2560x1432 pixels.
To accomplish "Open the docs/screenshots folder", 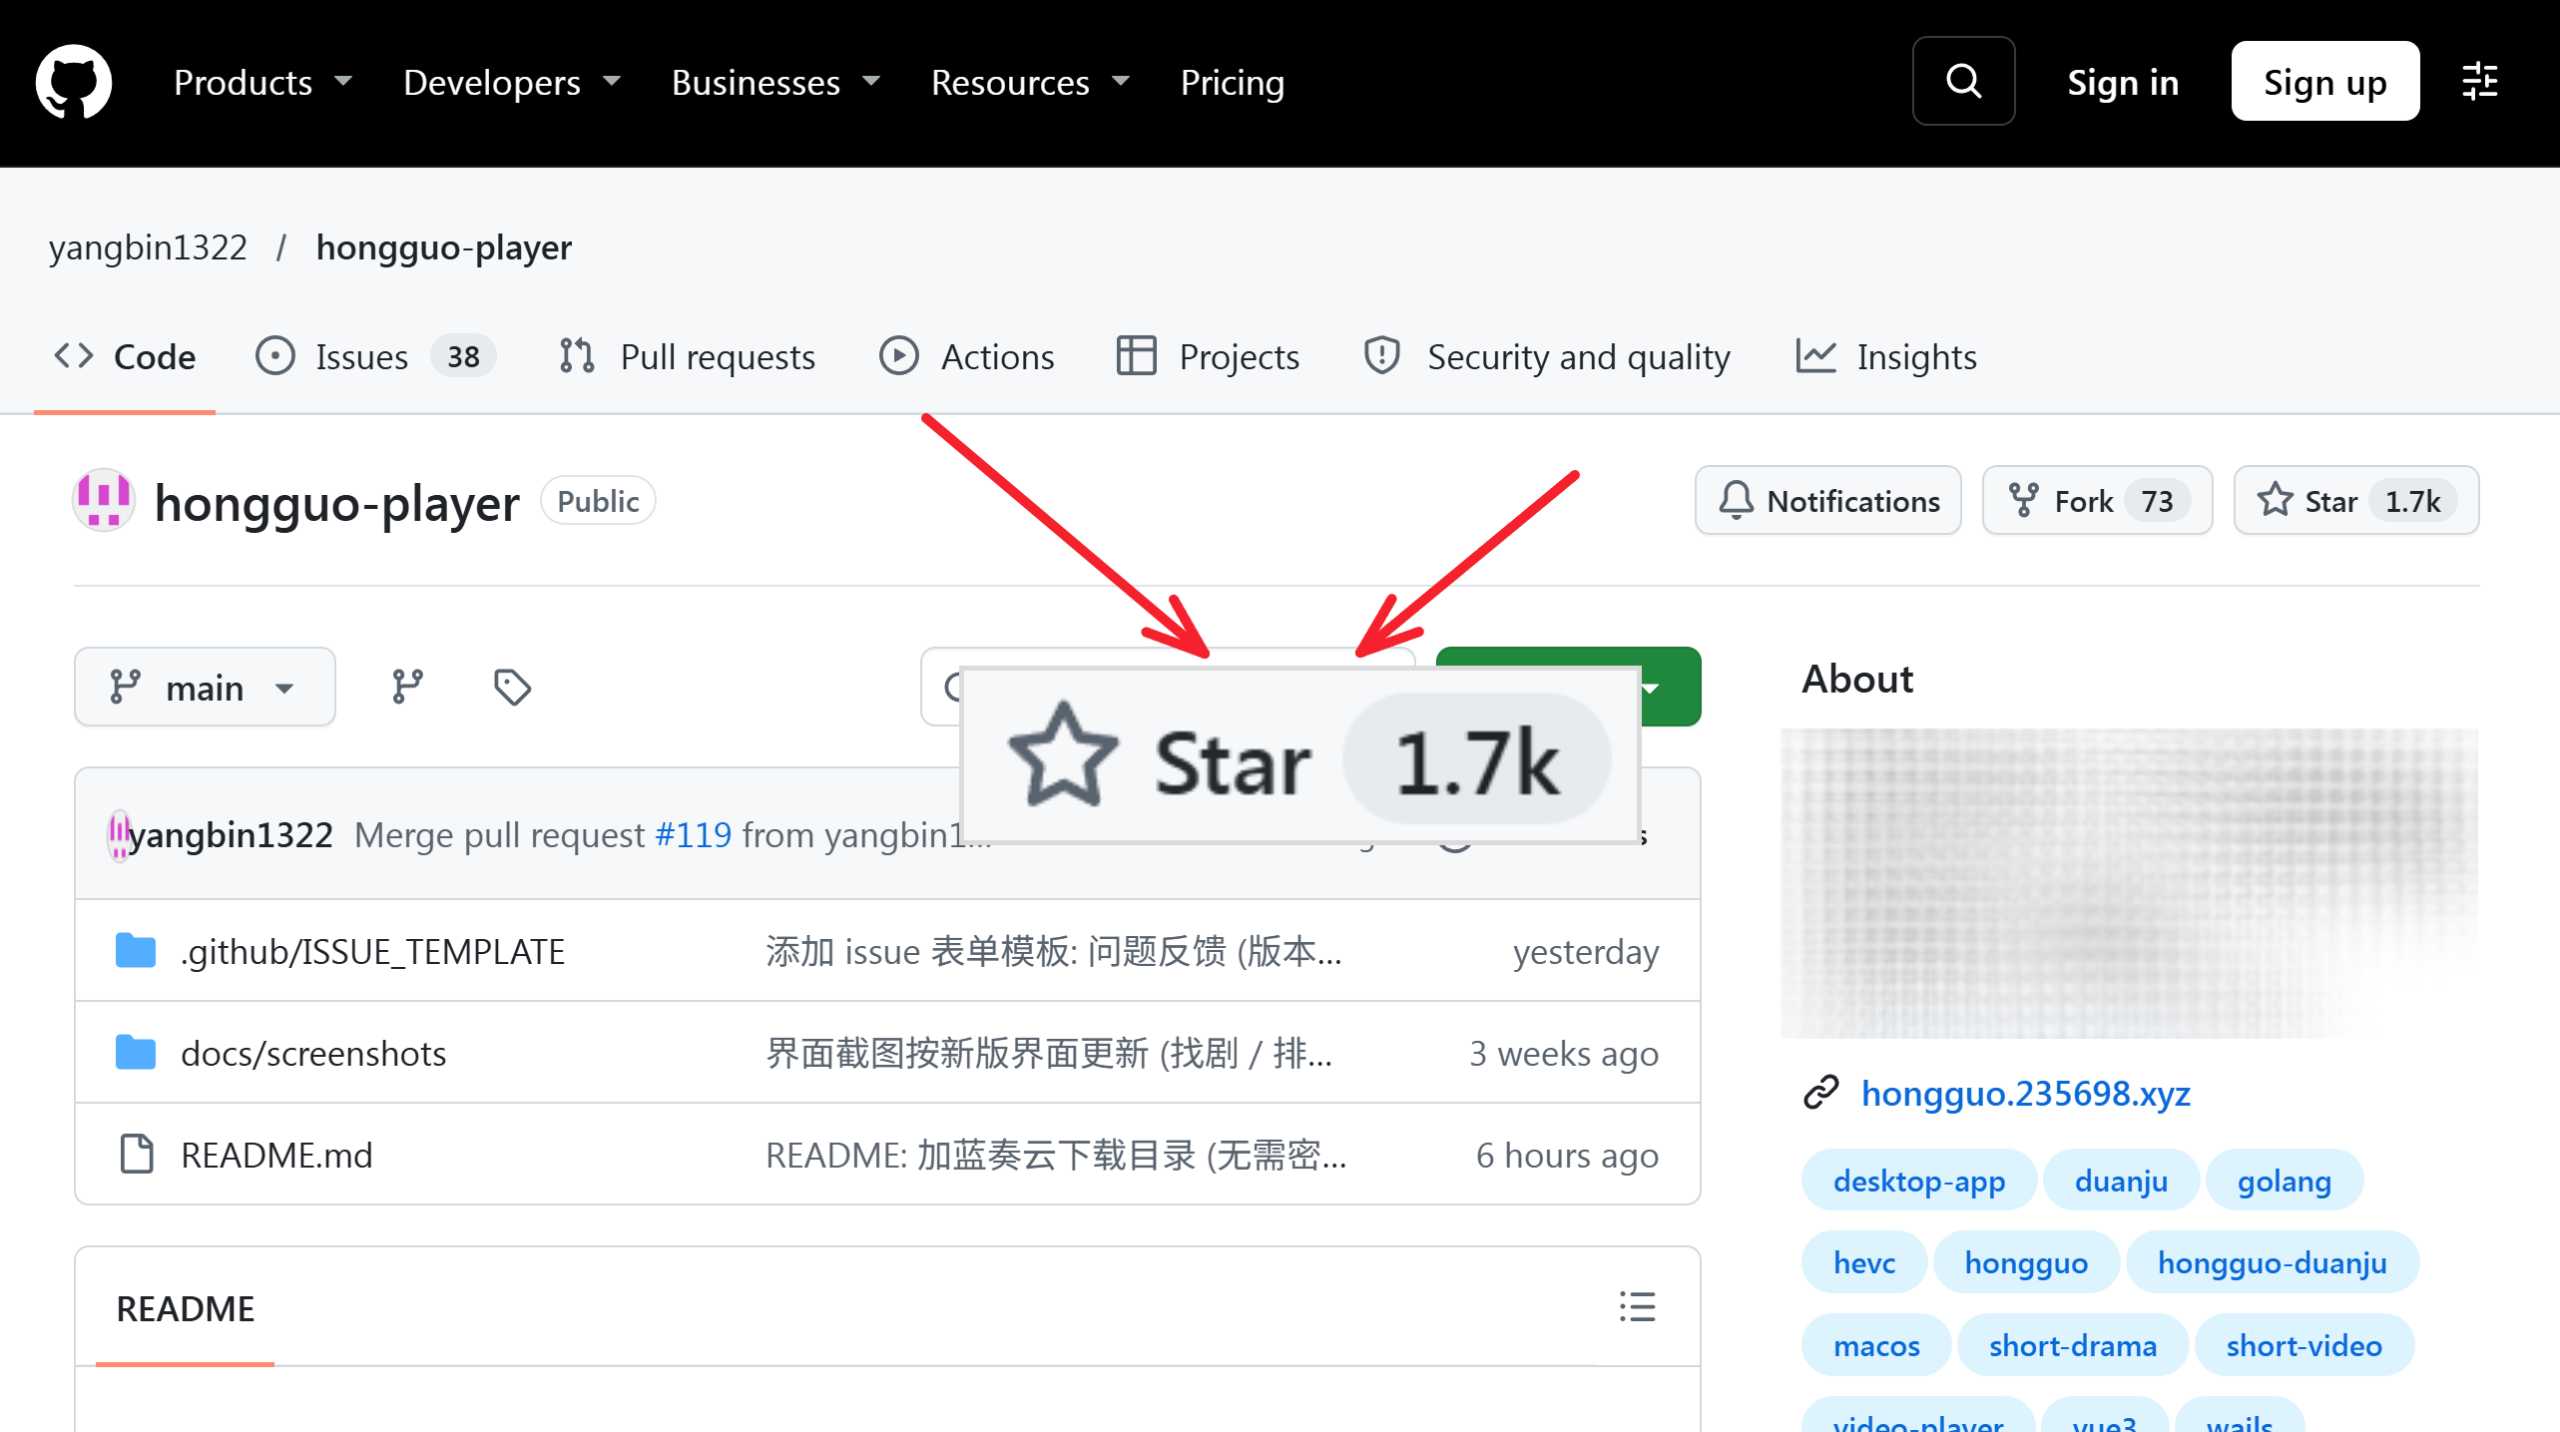I will coord(313,1053).
